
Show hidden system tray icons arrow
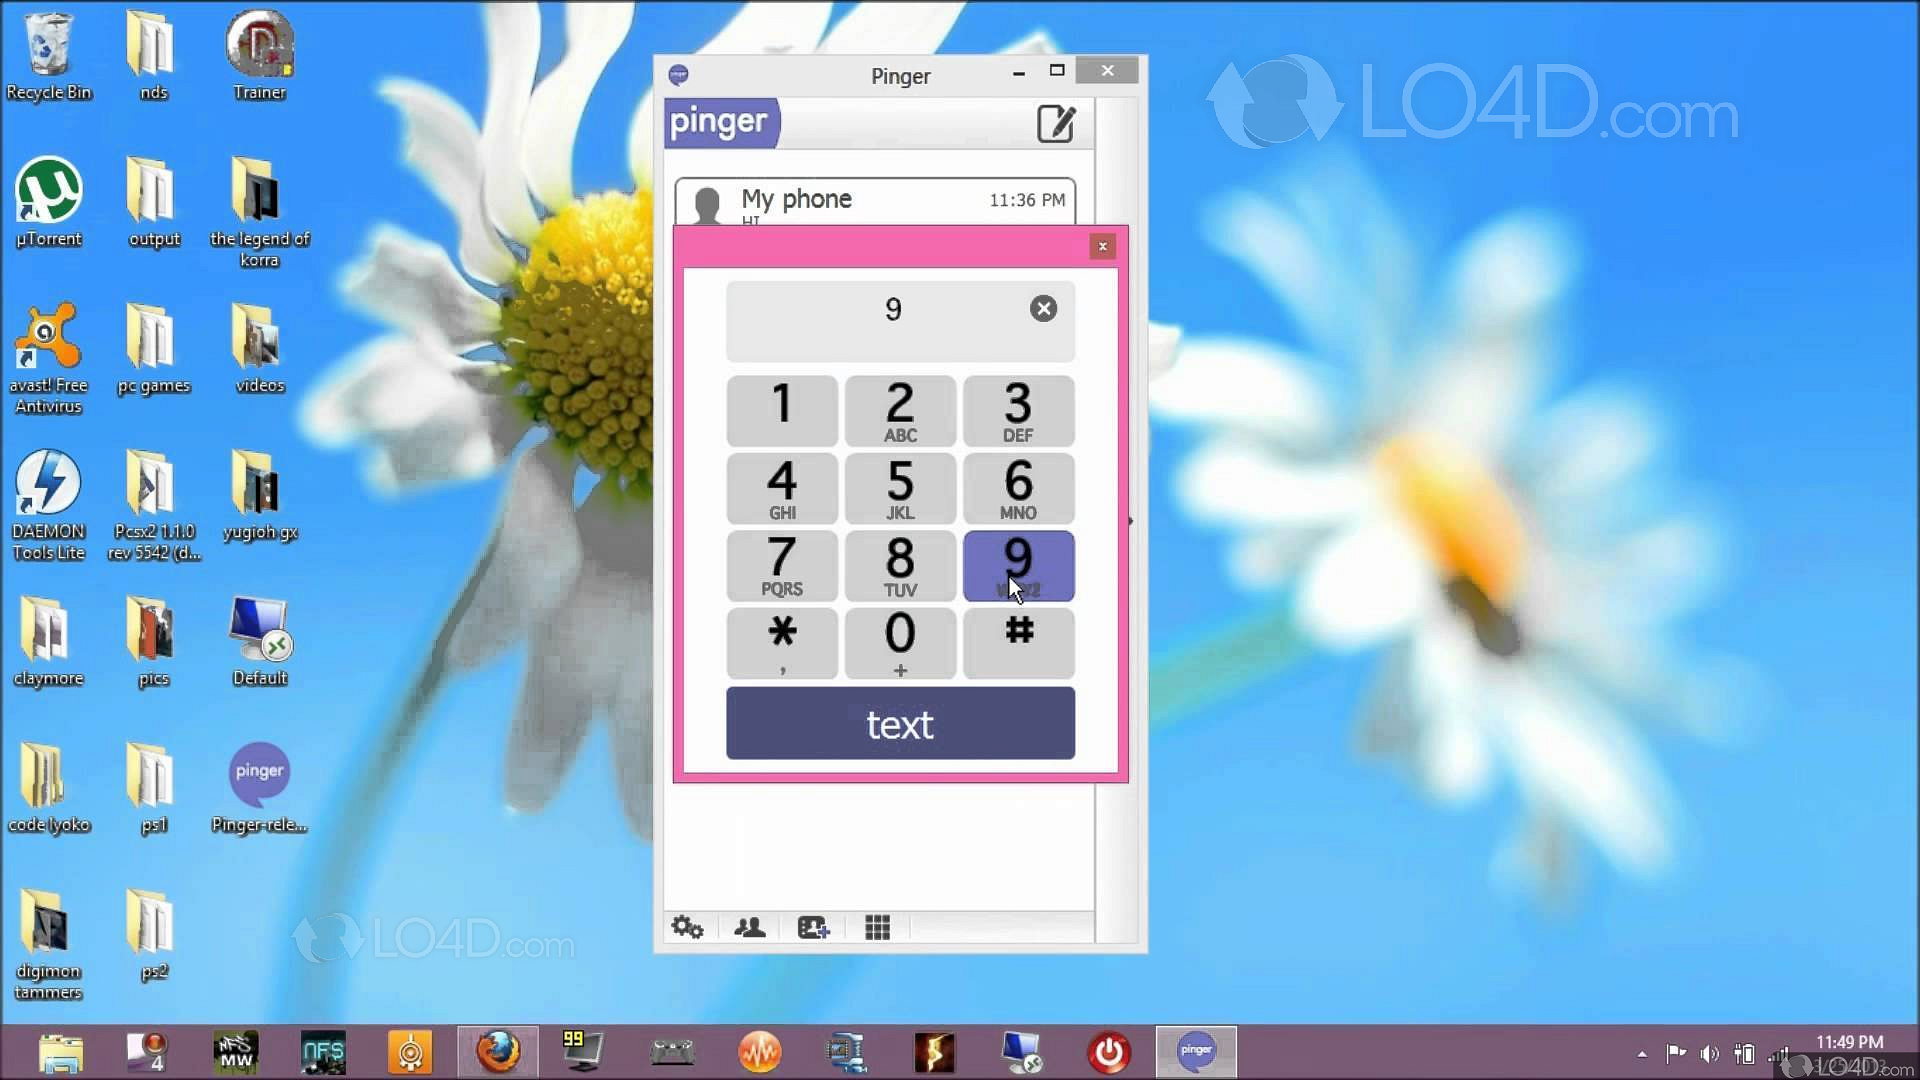[x=1642, y=1054]
